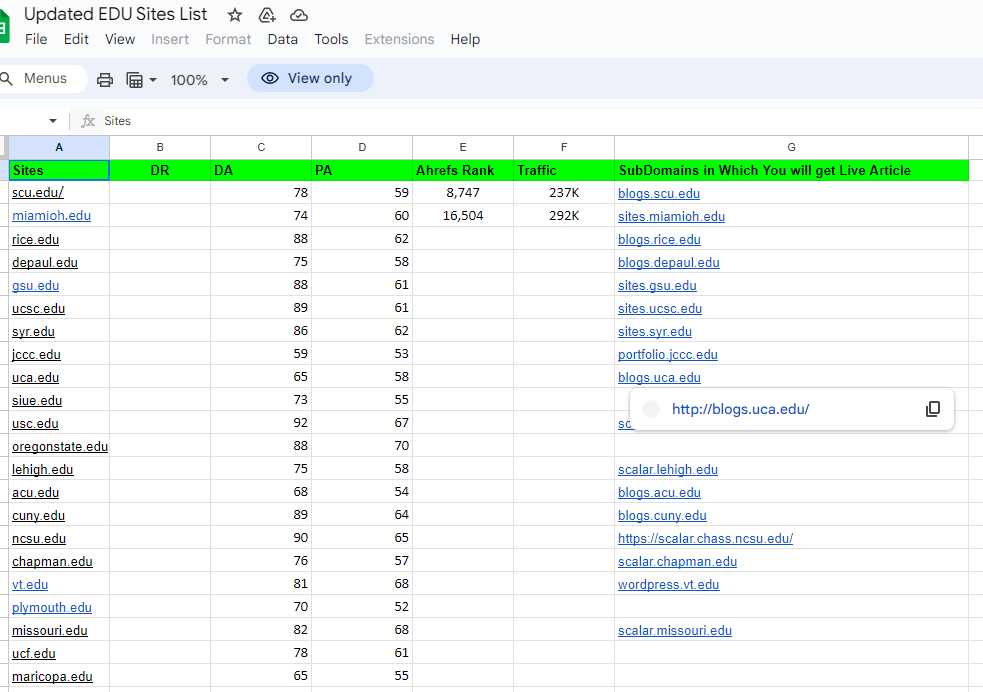983x692 pixels.
Task: Select the Sites header cell
Action: click(x=59, y=170)
